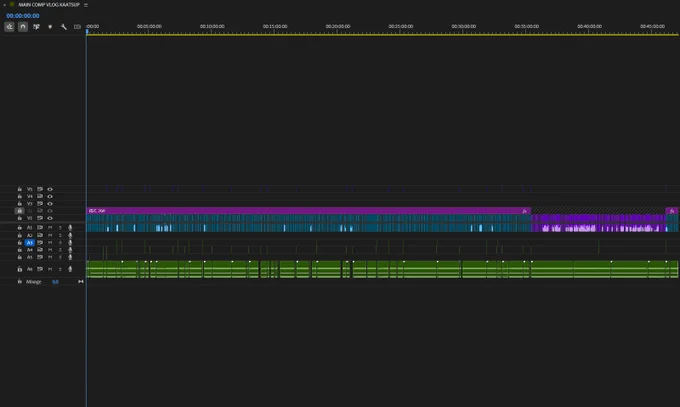This screenshot has width=680, height=407.
Task: Start voice-over record on track A6
Action: (x=70, y=269)
